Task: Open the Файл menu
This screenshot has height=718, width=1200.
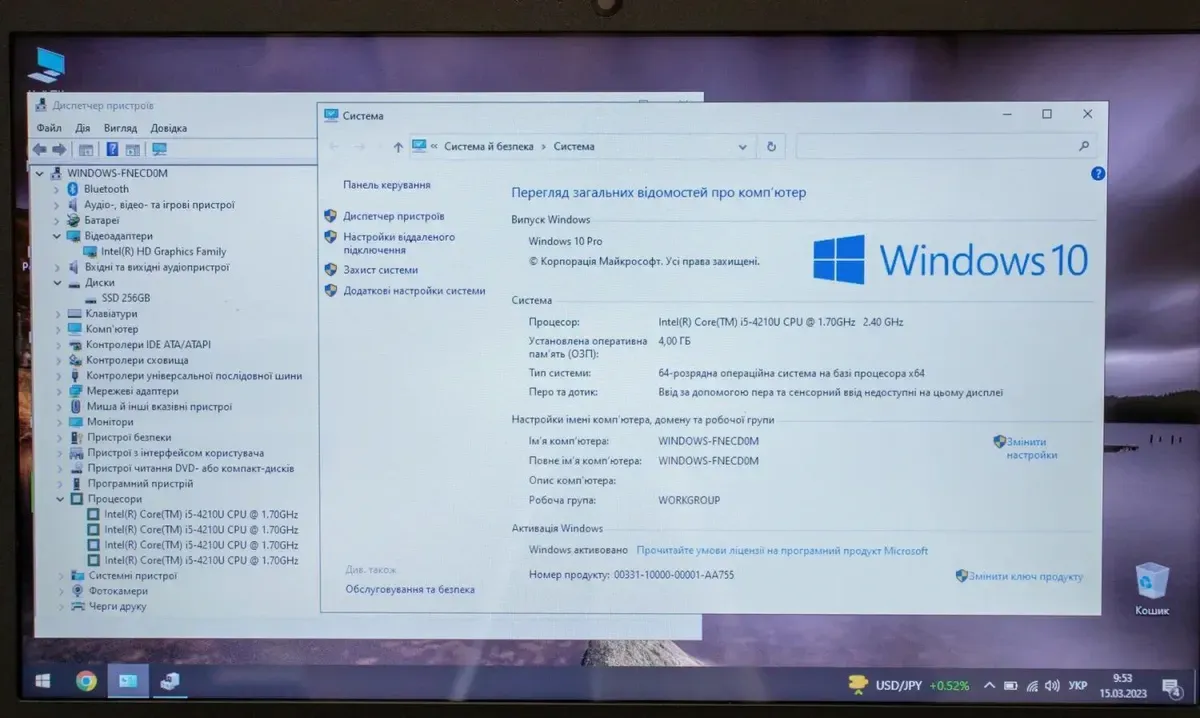Action: coord(49,128)
